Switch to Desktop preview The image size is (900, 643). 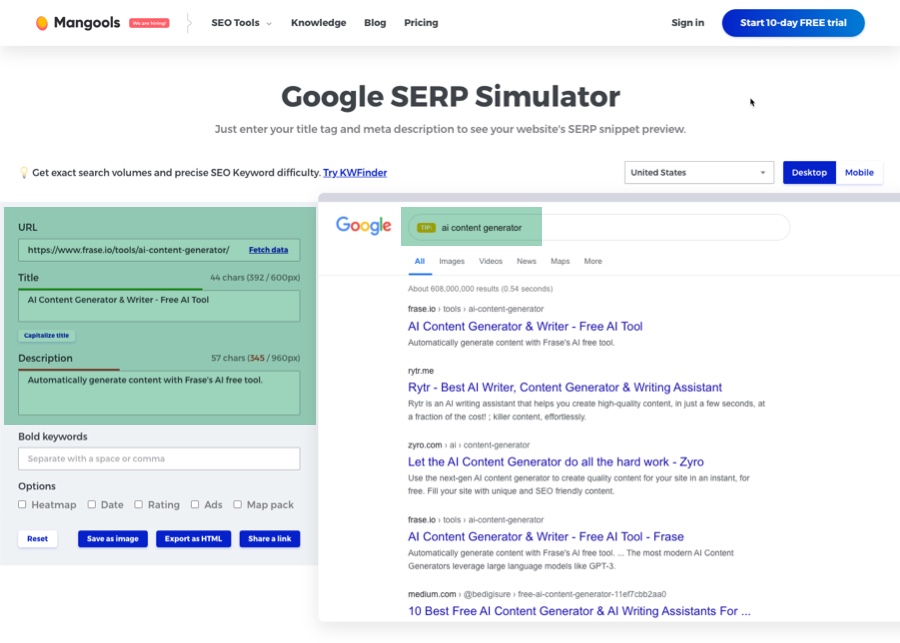[809, 172]
